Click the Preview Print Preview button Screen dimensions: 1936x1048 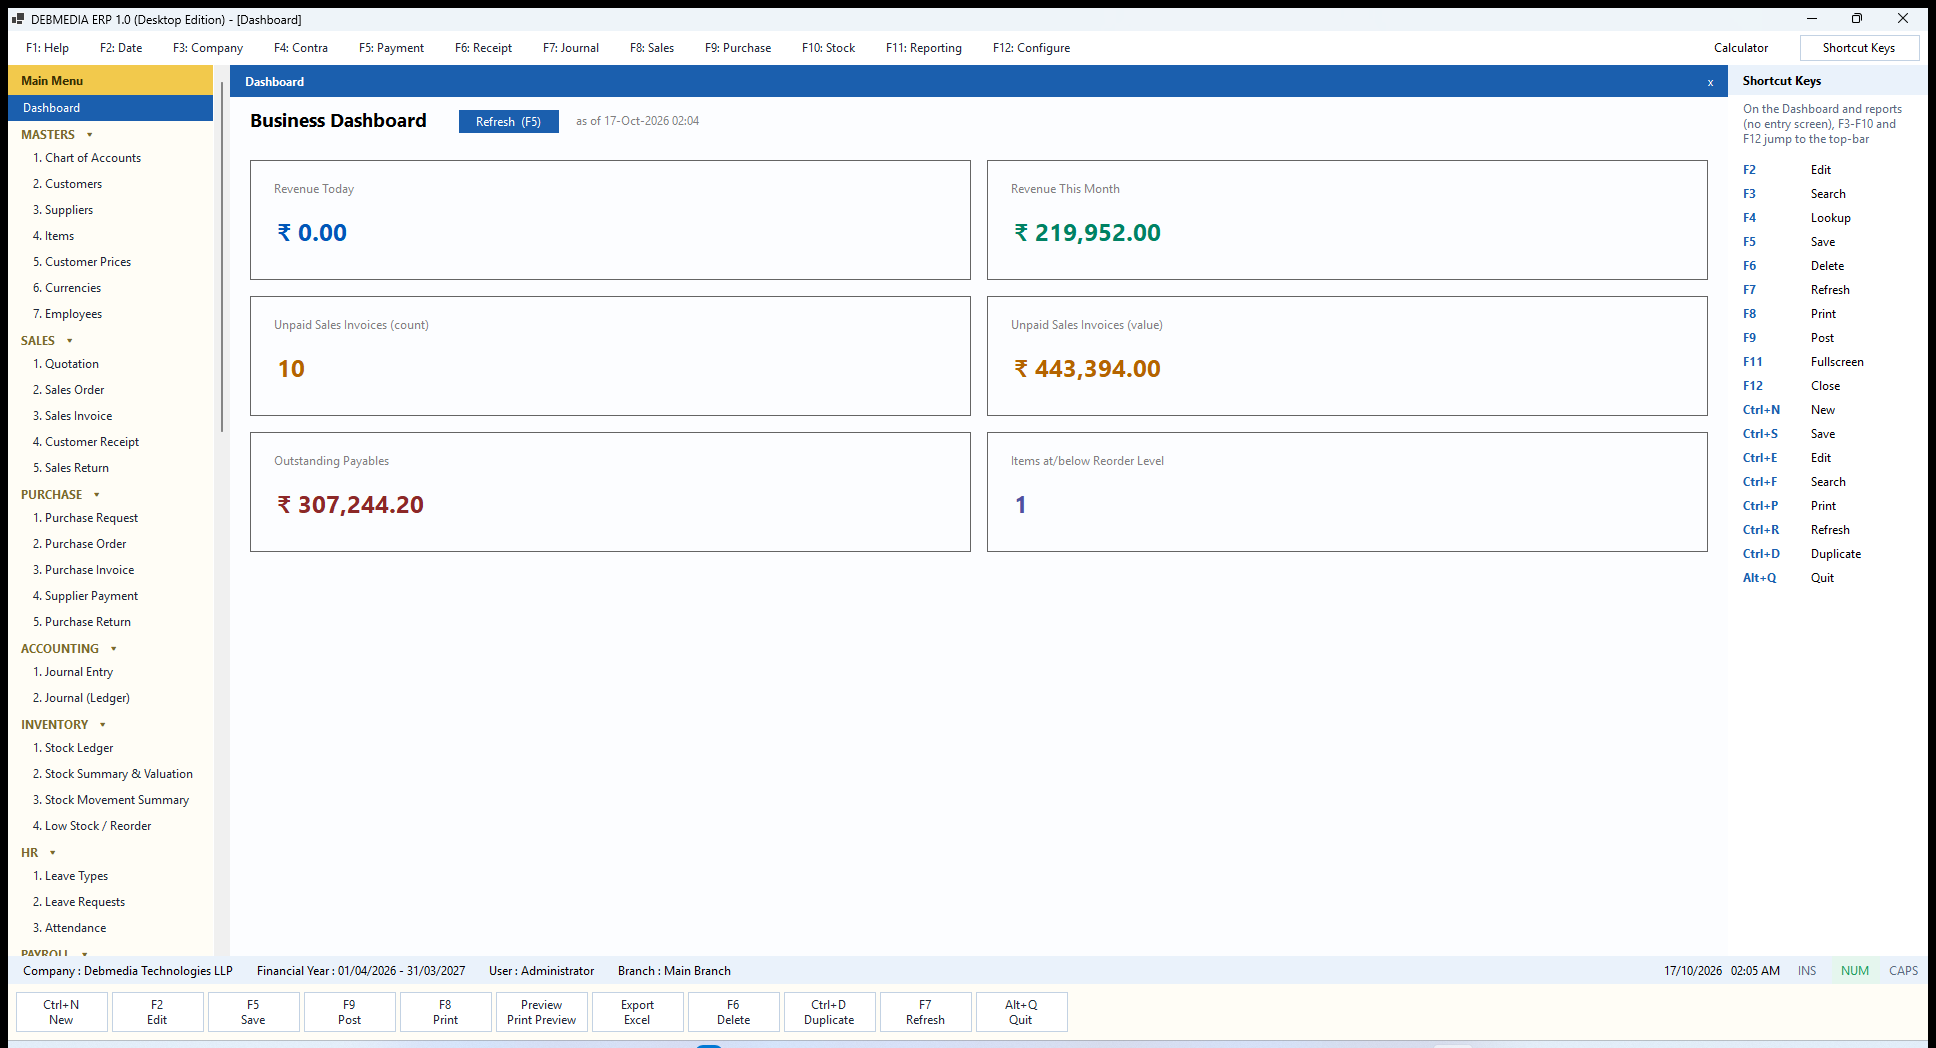pos(541,1012)
